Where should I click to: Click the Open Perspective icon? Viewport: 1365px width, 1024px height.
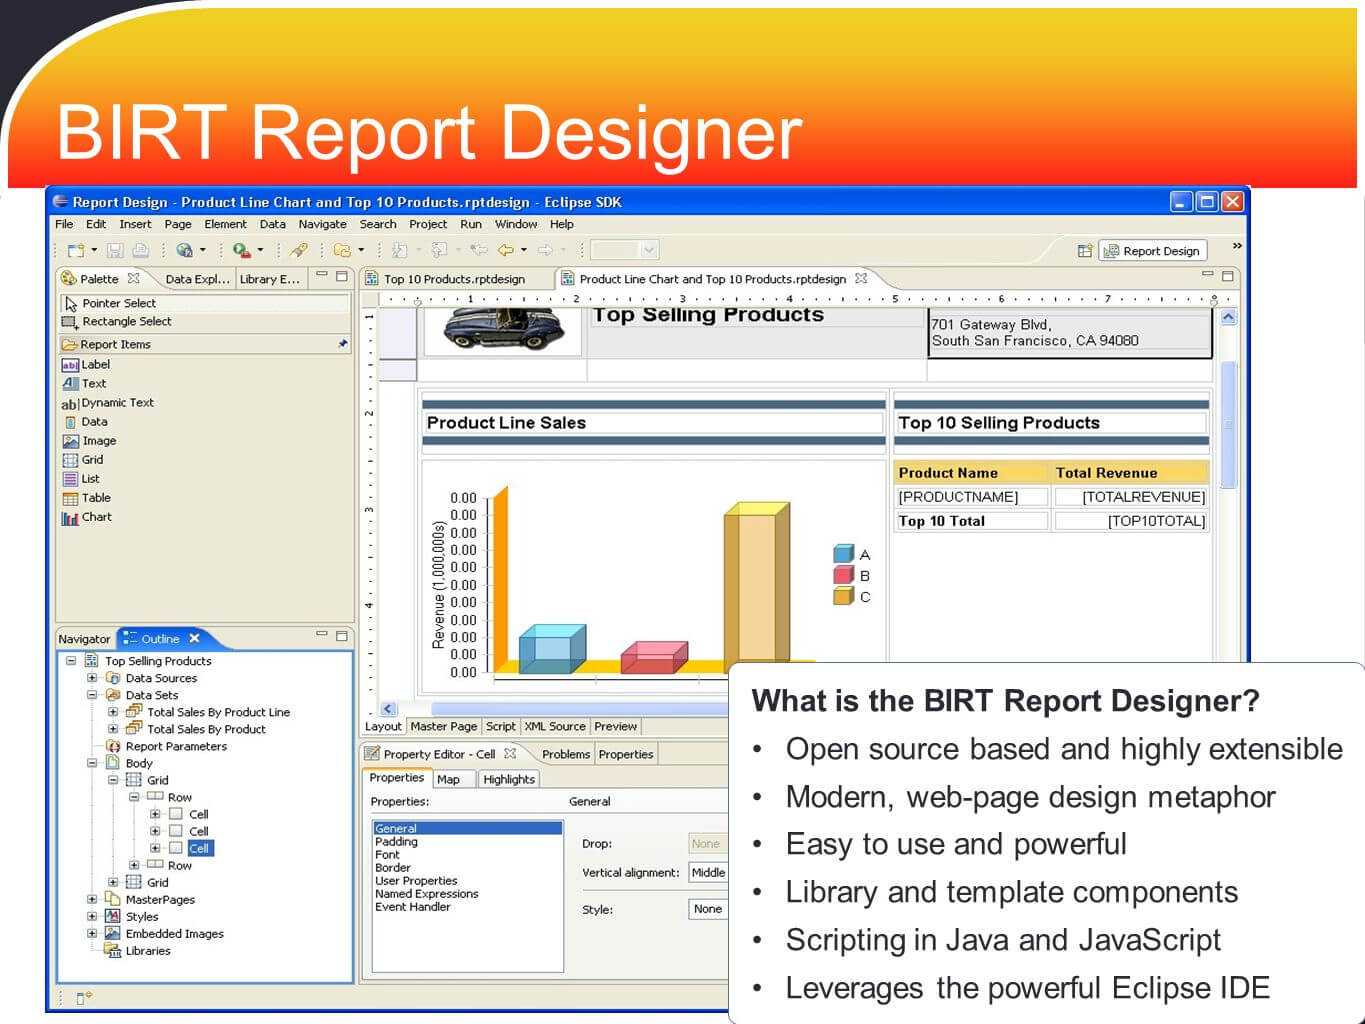coord(1084,251)
